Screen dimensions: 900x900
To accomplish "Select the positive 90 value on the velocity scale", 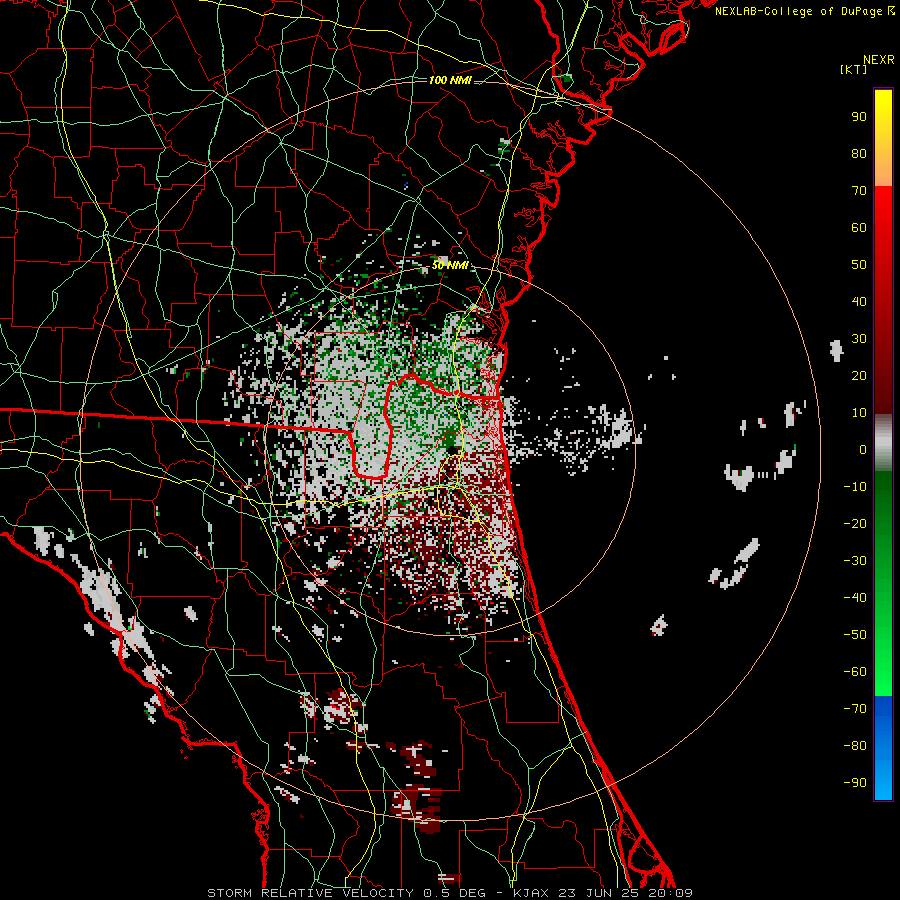I will click(859, 117).
